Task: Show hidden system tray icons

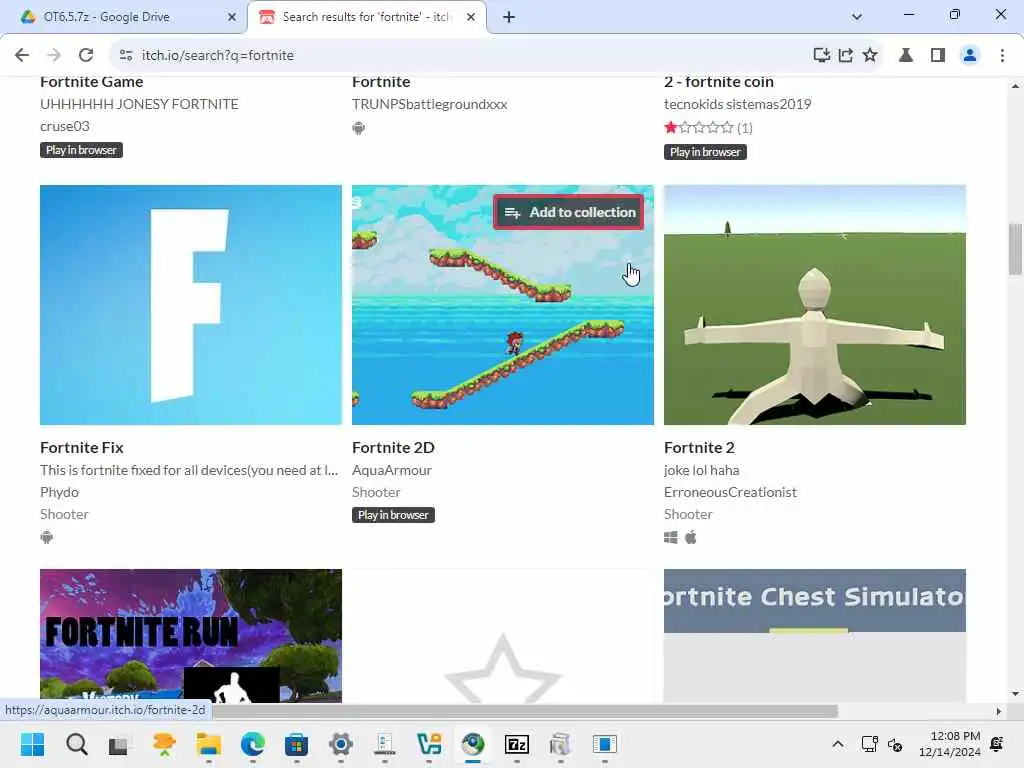Action: point(838,744)
